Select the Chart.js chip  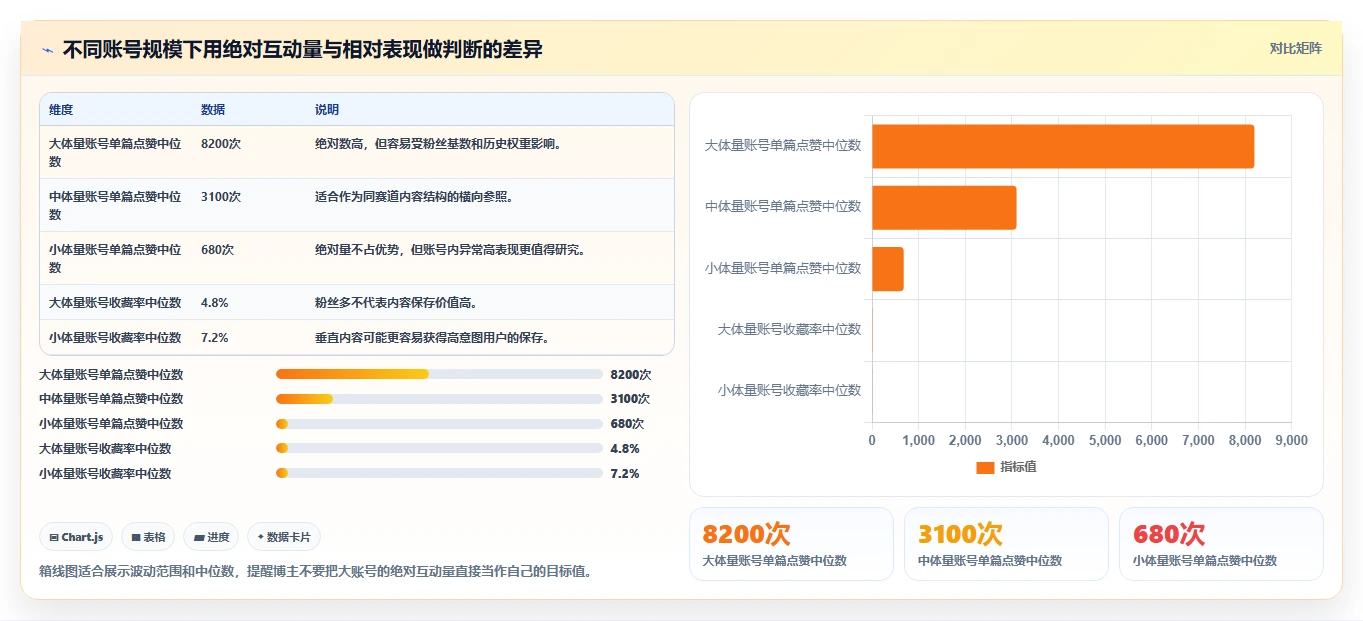pyautogui.click(x=77, y=537)
